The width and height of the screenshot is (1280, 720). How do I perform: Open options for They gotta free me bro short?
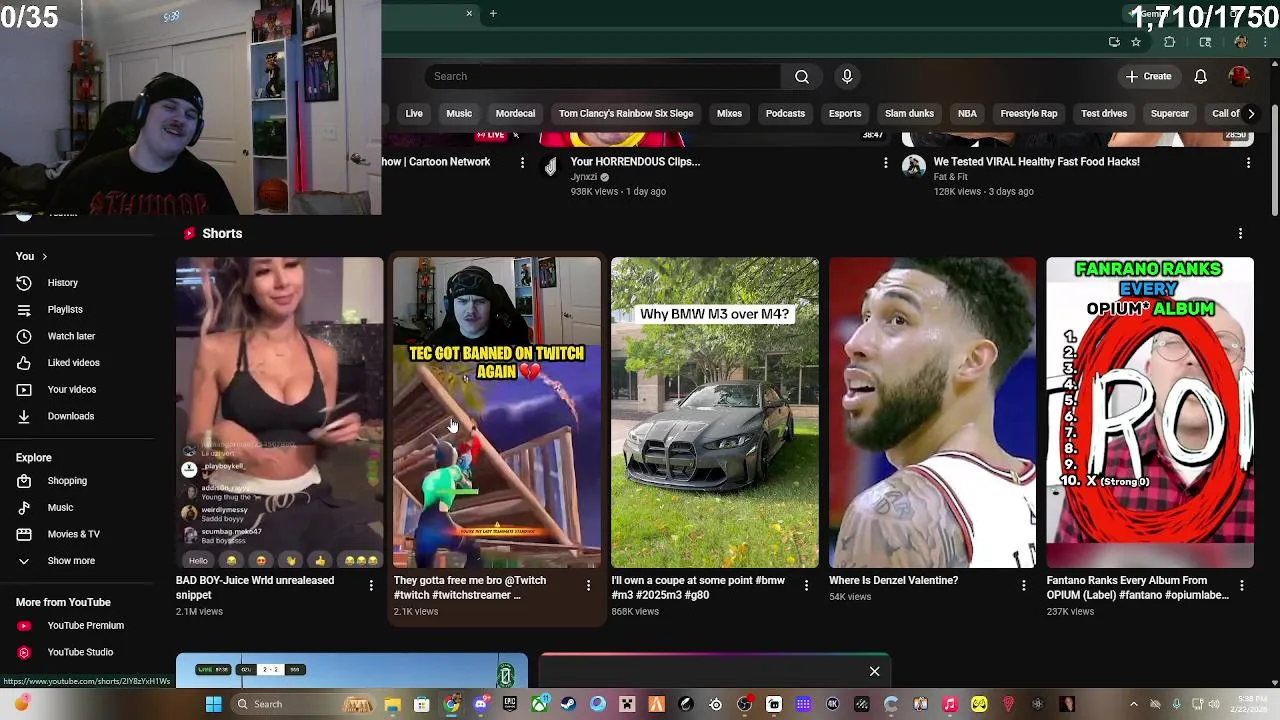pyautogui.click(x=588, y=586)
